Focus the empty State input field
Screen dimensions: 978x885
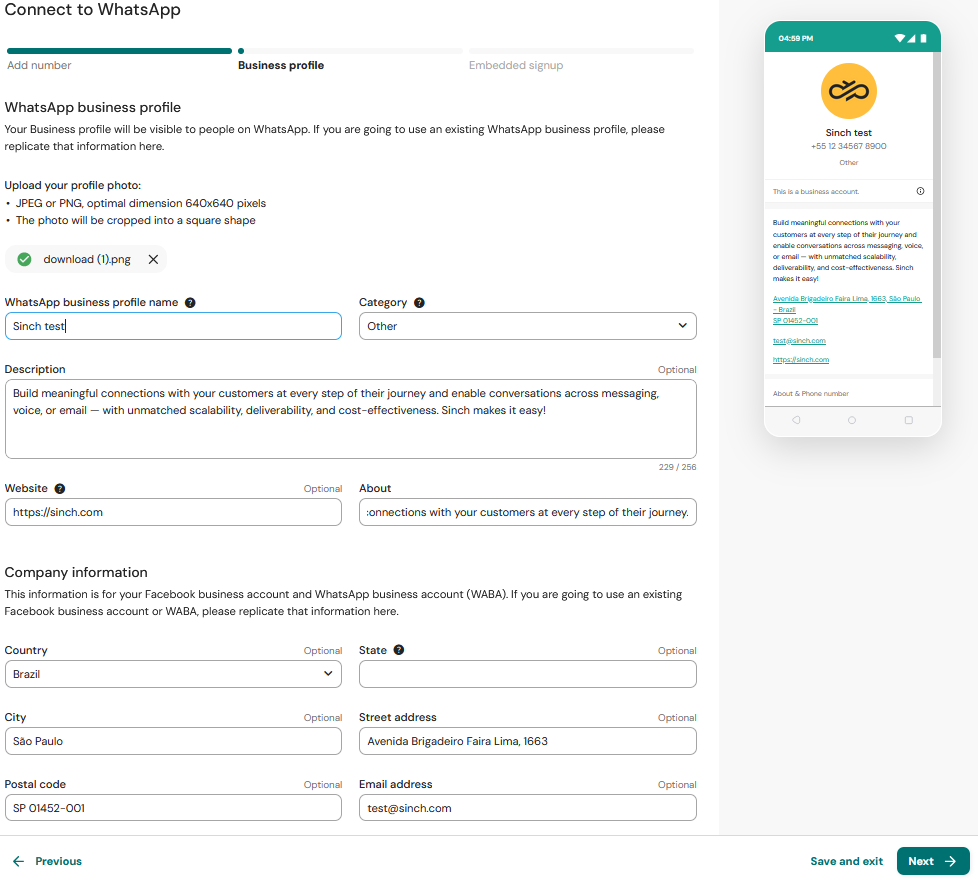(527, 674)
